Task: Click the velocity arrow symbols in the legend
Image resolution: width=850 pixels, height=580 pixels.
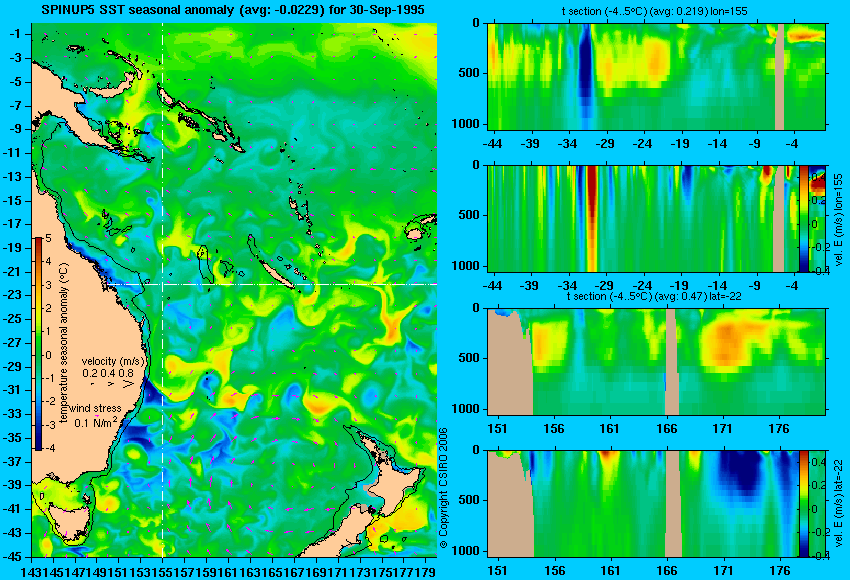Action: tap(112, 384)
